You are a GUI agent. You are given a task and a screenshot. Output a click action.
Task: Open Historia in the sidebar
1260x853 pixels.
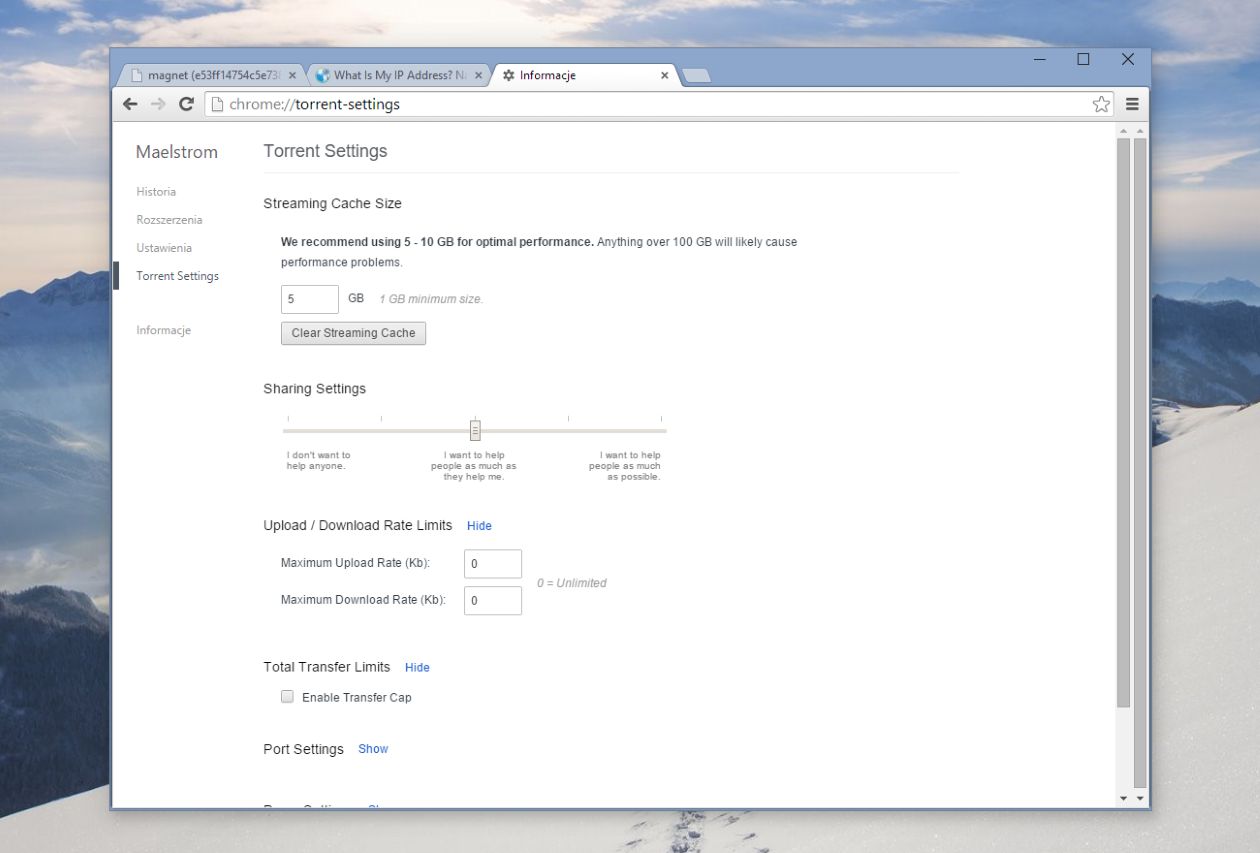156,192
